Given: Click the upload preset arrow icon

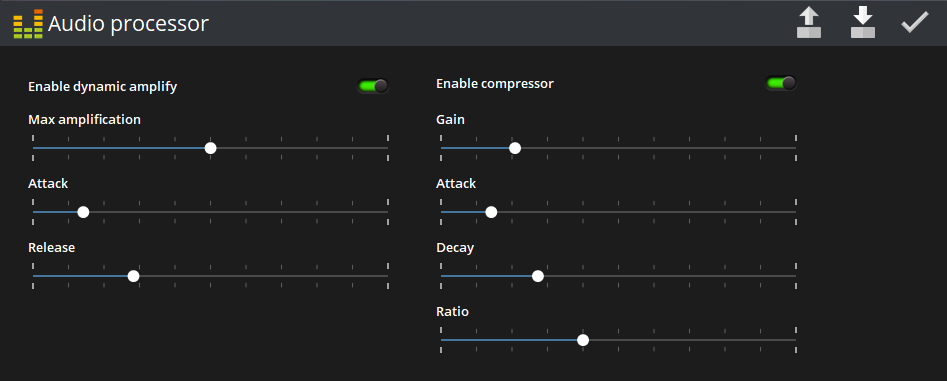Looking at the screenshot, I should (x=809, y=23).
